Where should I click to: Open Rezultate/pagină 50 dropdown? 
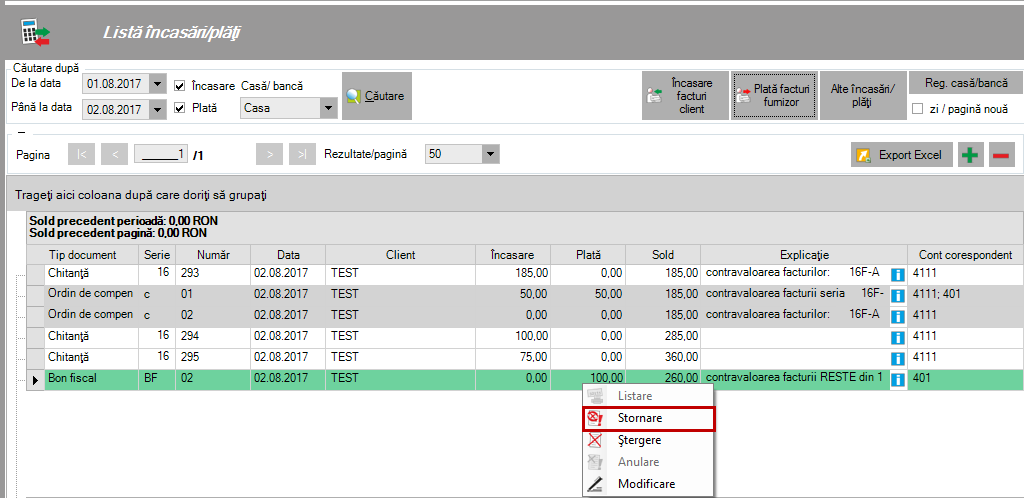point(490,155)
